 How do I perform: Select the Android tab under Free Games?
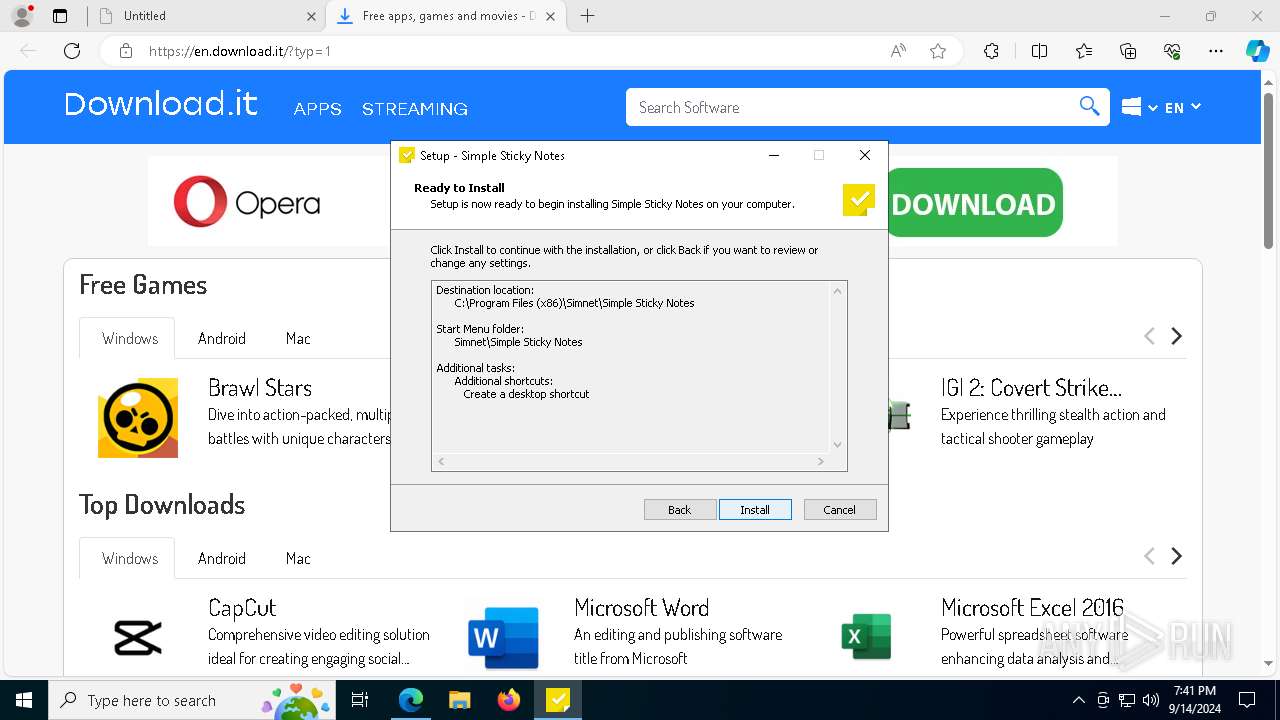222,338
